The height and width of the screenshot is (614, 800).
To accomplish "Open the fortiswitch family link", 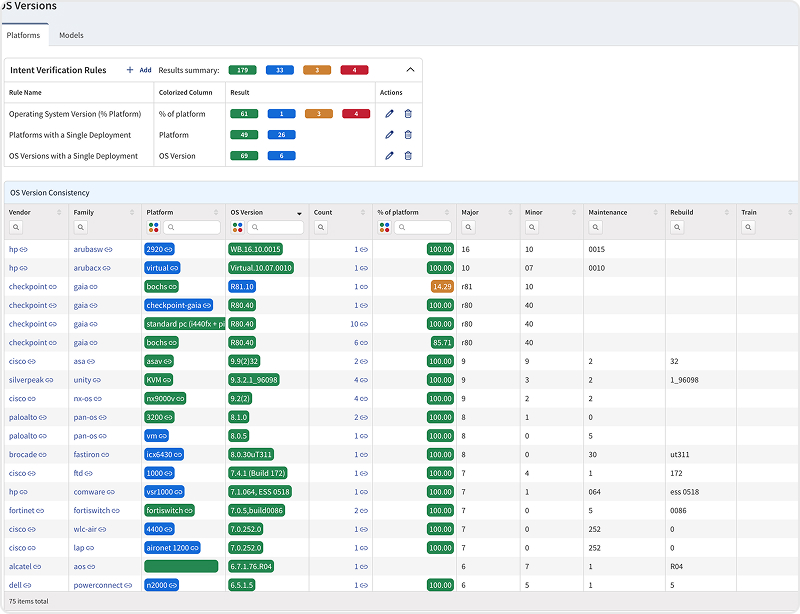I will point(93,511).
